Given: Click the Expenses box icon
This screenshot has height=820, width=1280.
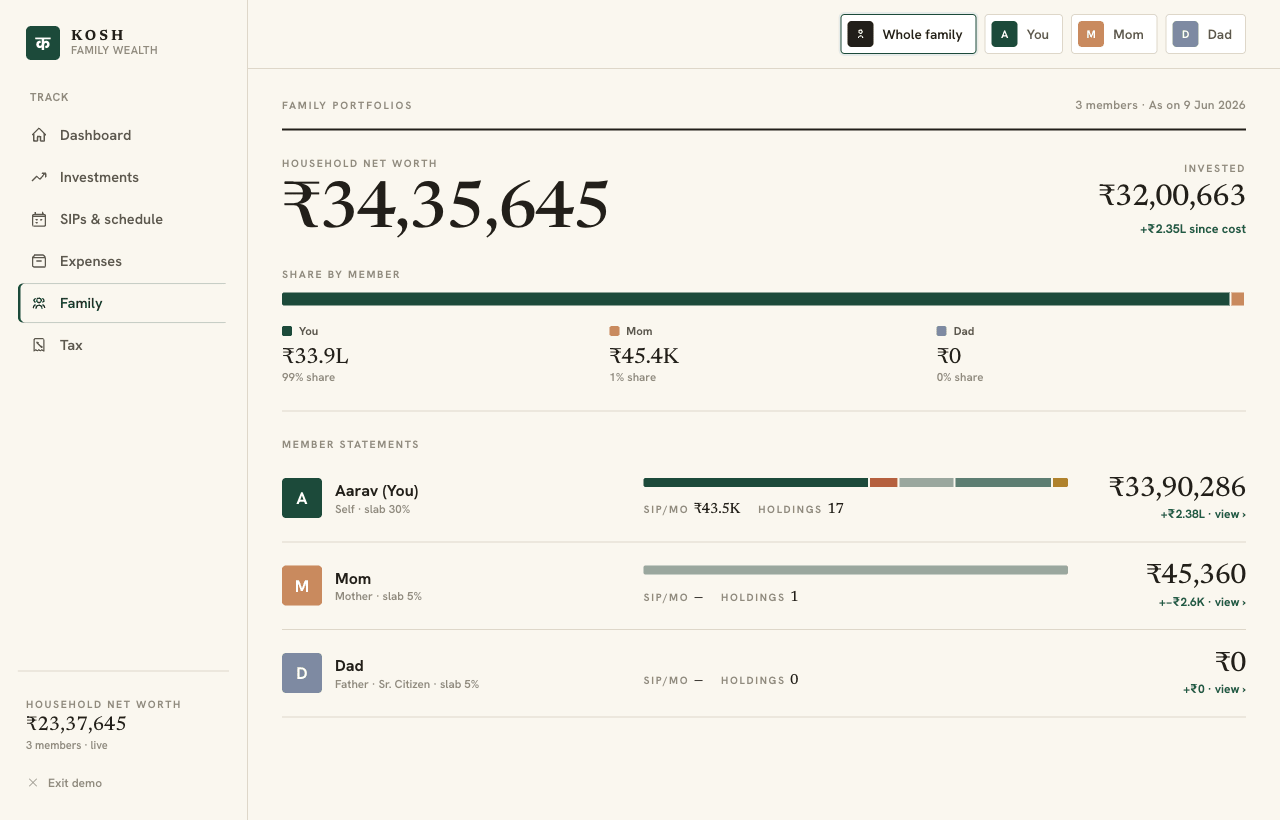Looking at the screenshot, I should point(39,261).
